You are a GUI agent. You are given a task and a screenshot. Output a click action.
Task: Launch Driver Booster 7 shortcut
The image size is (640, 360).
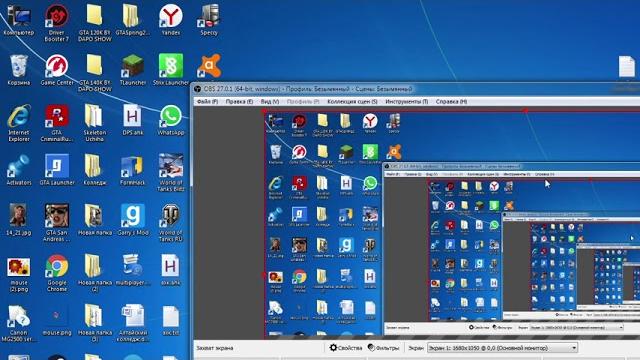pyautogui.click(x=56, y=23)
